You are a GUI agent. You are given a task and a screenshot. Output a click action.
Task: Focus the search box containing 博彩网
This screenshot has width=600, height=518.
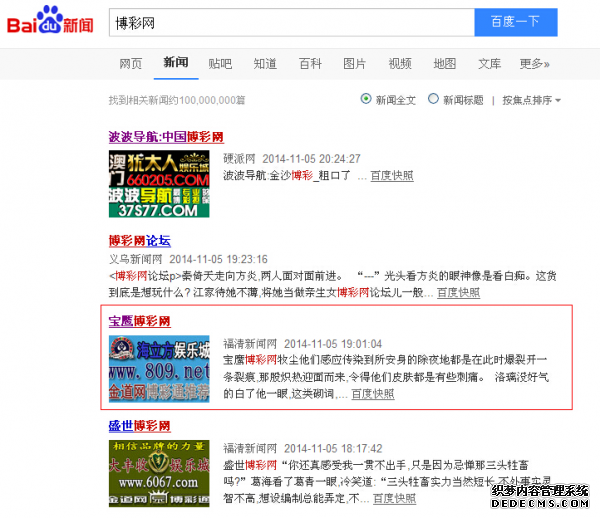point(292,23)
